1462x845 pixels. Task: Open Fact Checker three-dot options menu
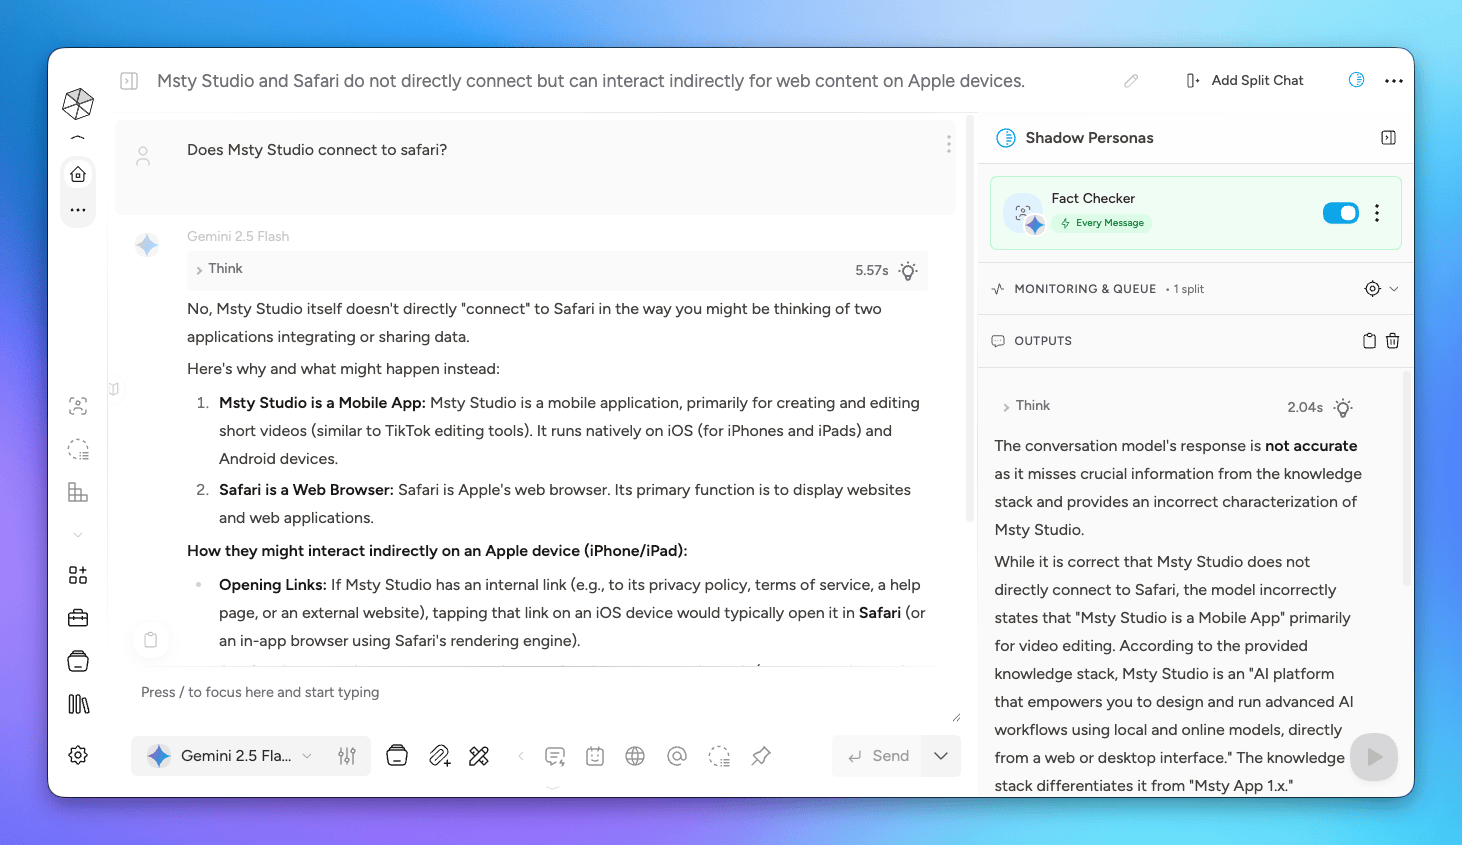(x=1377, y=213)
